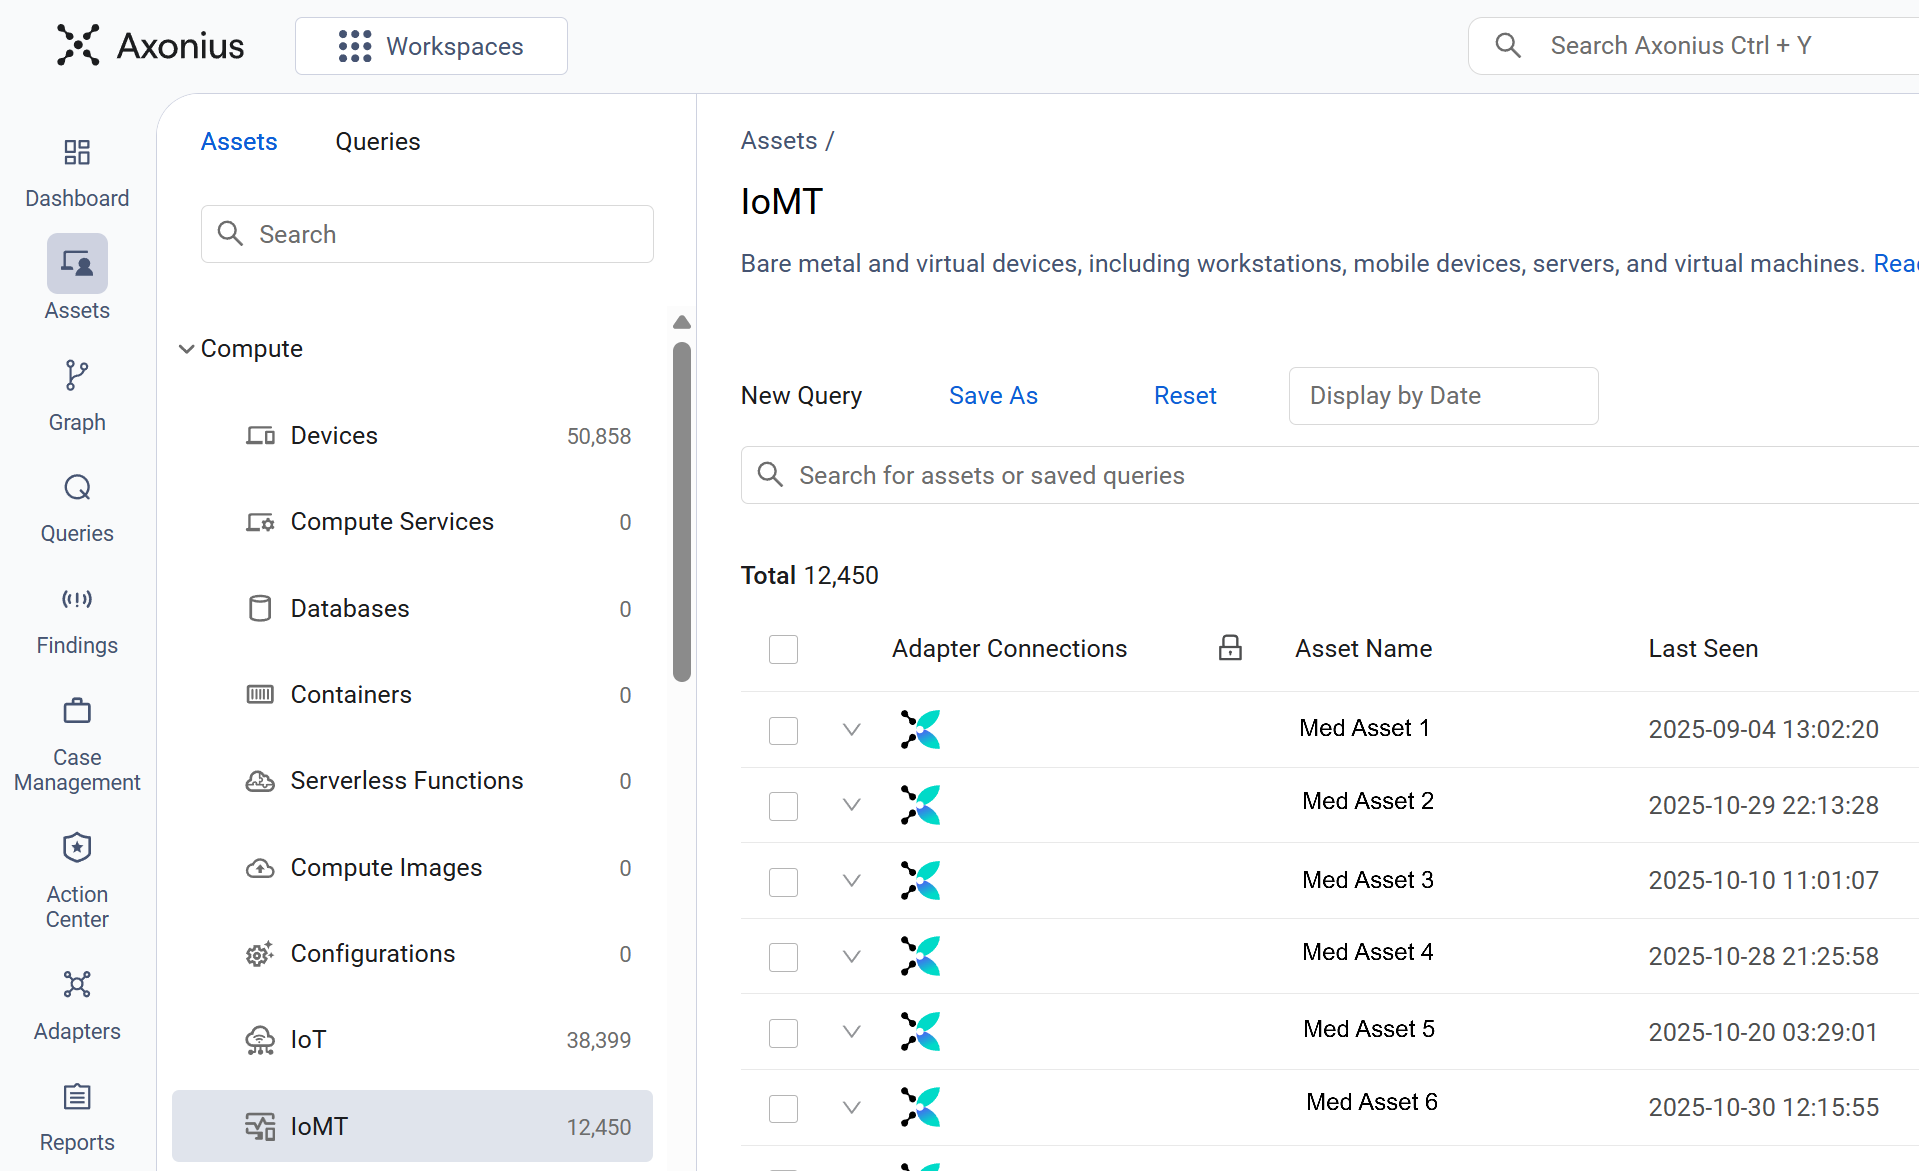This screenshot has height=1171, width=1919.
Task: Open Reports from the sidebar
Action: tap(77, 1098)
